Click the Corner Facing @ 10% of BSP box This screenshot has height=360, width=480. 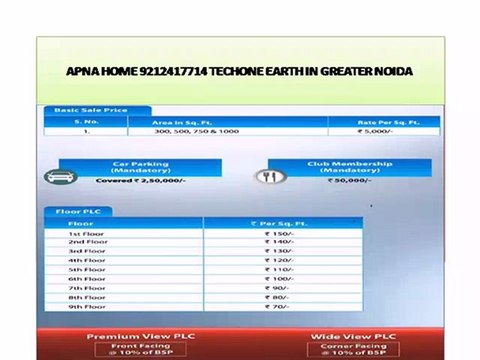coord(353,349)
